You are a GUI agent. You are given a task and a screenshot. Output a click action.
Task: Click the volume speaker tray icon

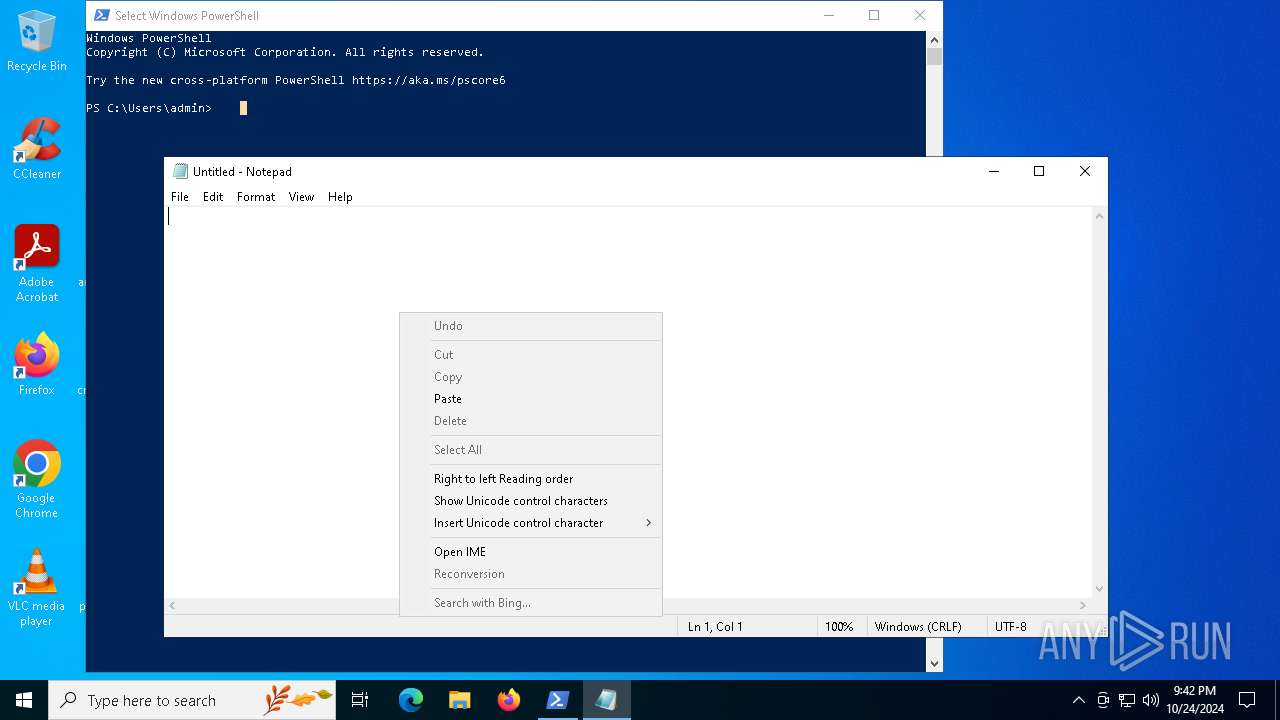point(1151,700)
